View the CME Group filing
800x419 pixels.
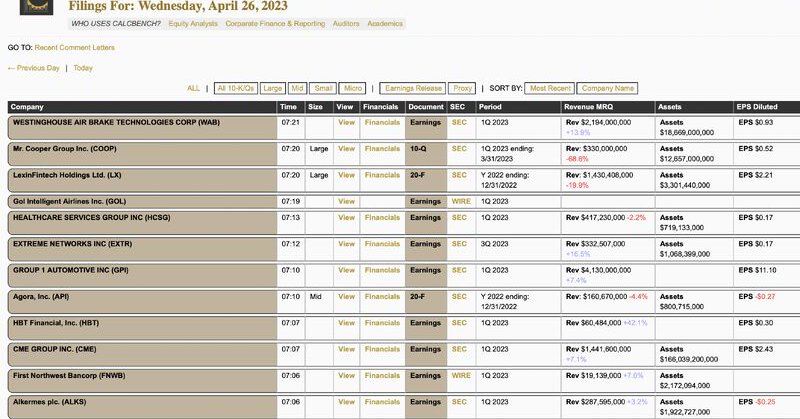(346, 349)
